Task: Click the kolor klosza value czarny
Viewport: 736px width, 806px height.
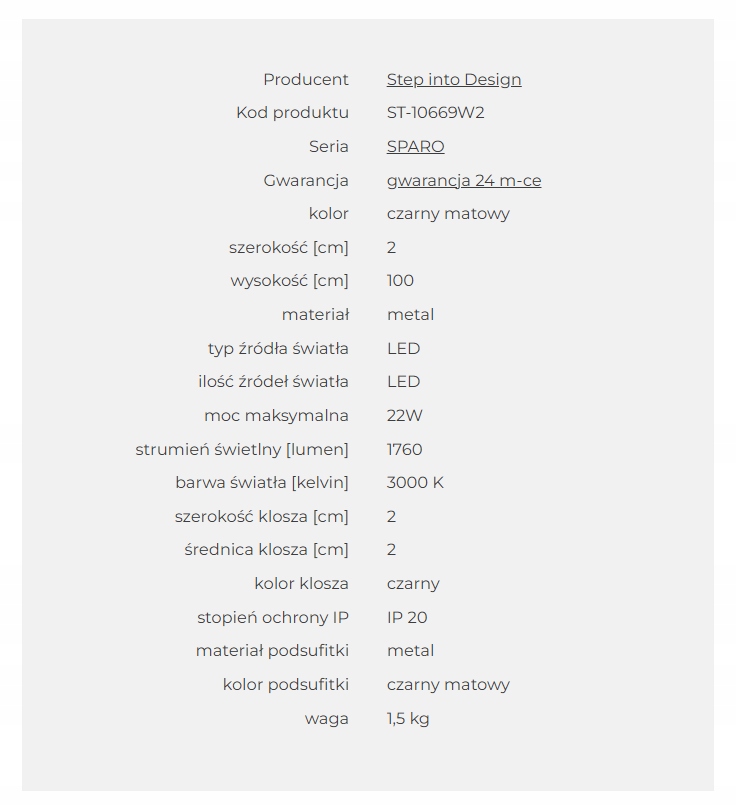Action: (413, 584)
